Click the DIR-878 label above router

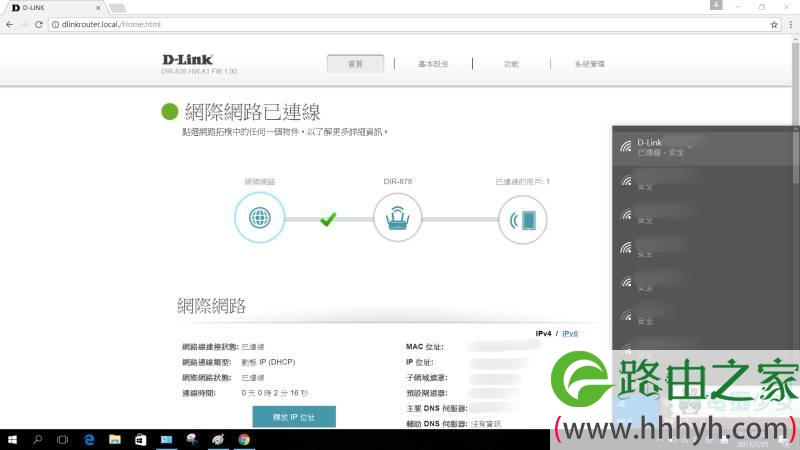click(x=397, y=181)
